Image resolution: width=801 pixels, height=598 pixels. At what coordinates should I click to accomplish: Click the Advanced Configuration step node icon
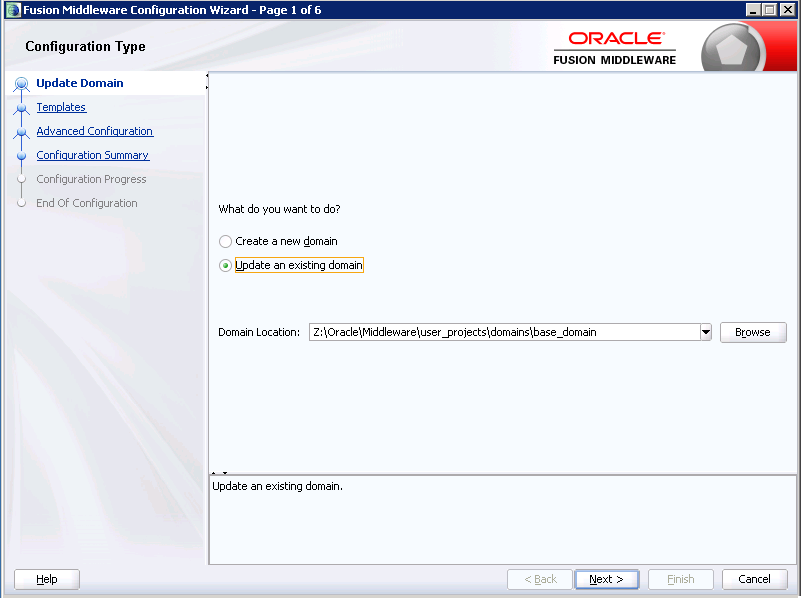pyautogui.click(x=21, y=132)
